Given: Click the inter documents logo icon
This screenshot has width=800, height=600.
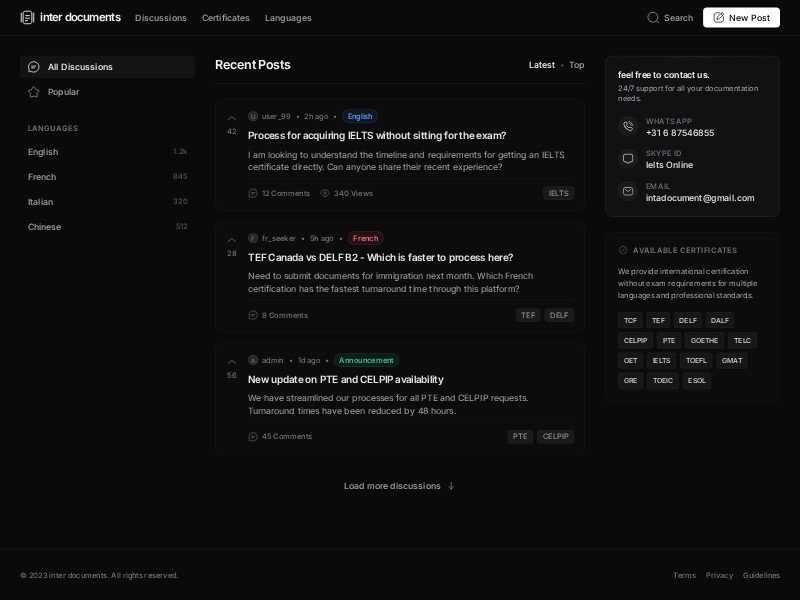Looking at the screenshot, I should click(x=27, y=17).
